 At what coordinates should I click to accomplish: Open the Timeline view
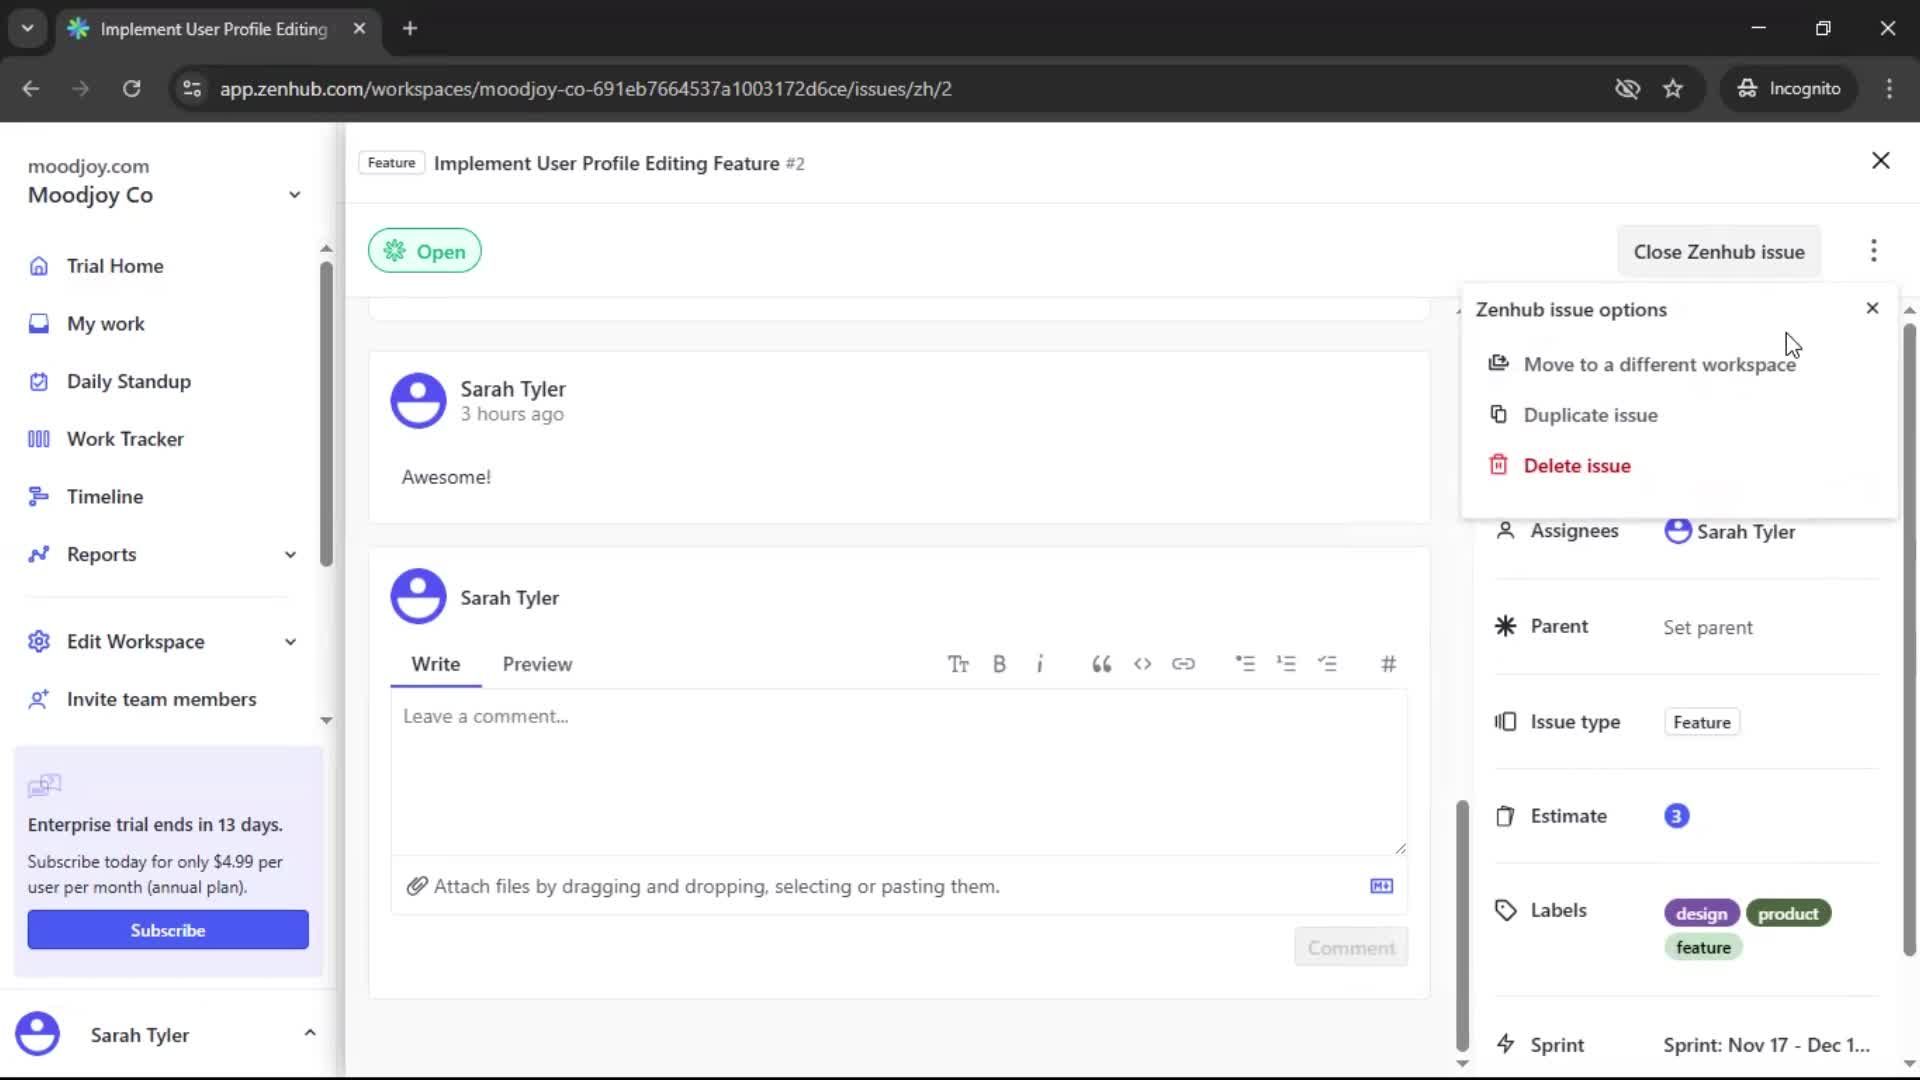(x=104, y=496)
